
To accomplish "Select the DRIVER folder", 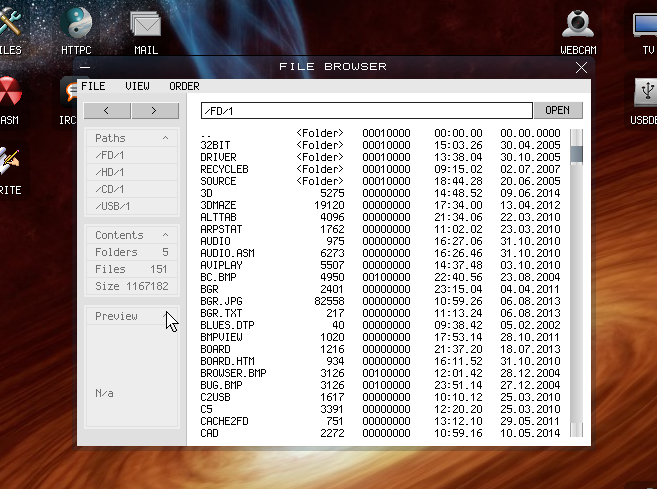I will click(x=380, y=157).
